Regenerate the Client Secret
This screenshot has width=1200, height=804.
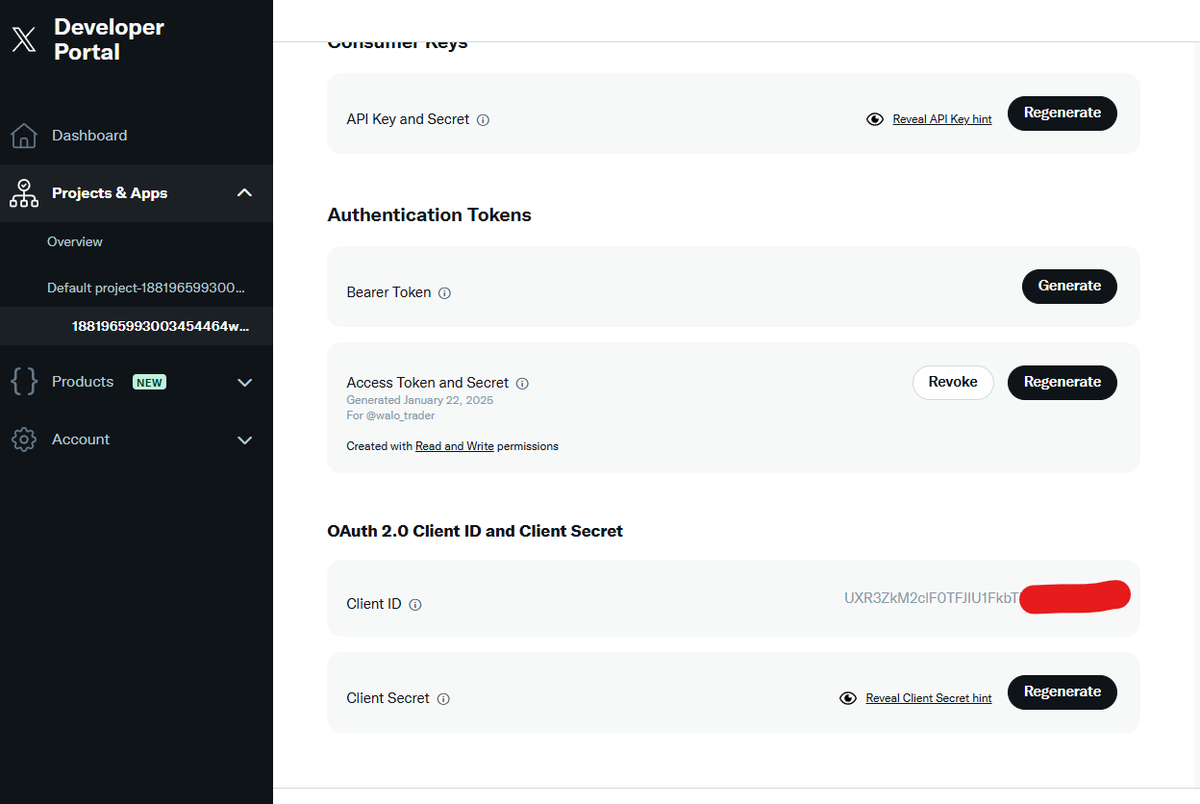(x=1062, y=692)
